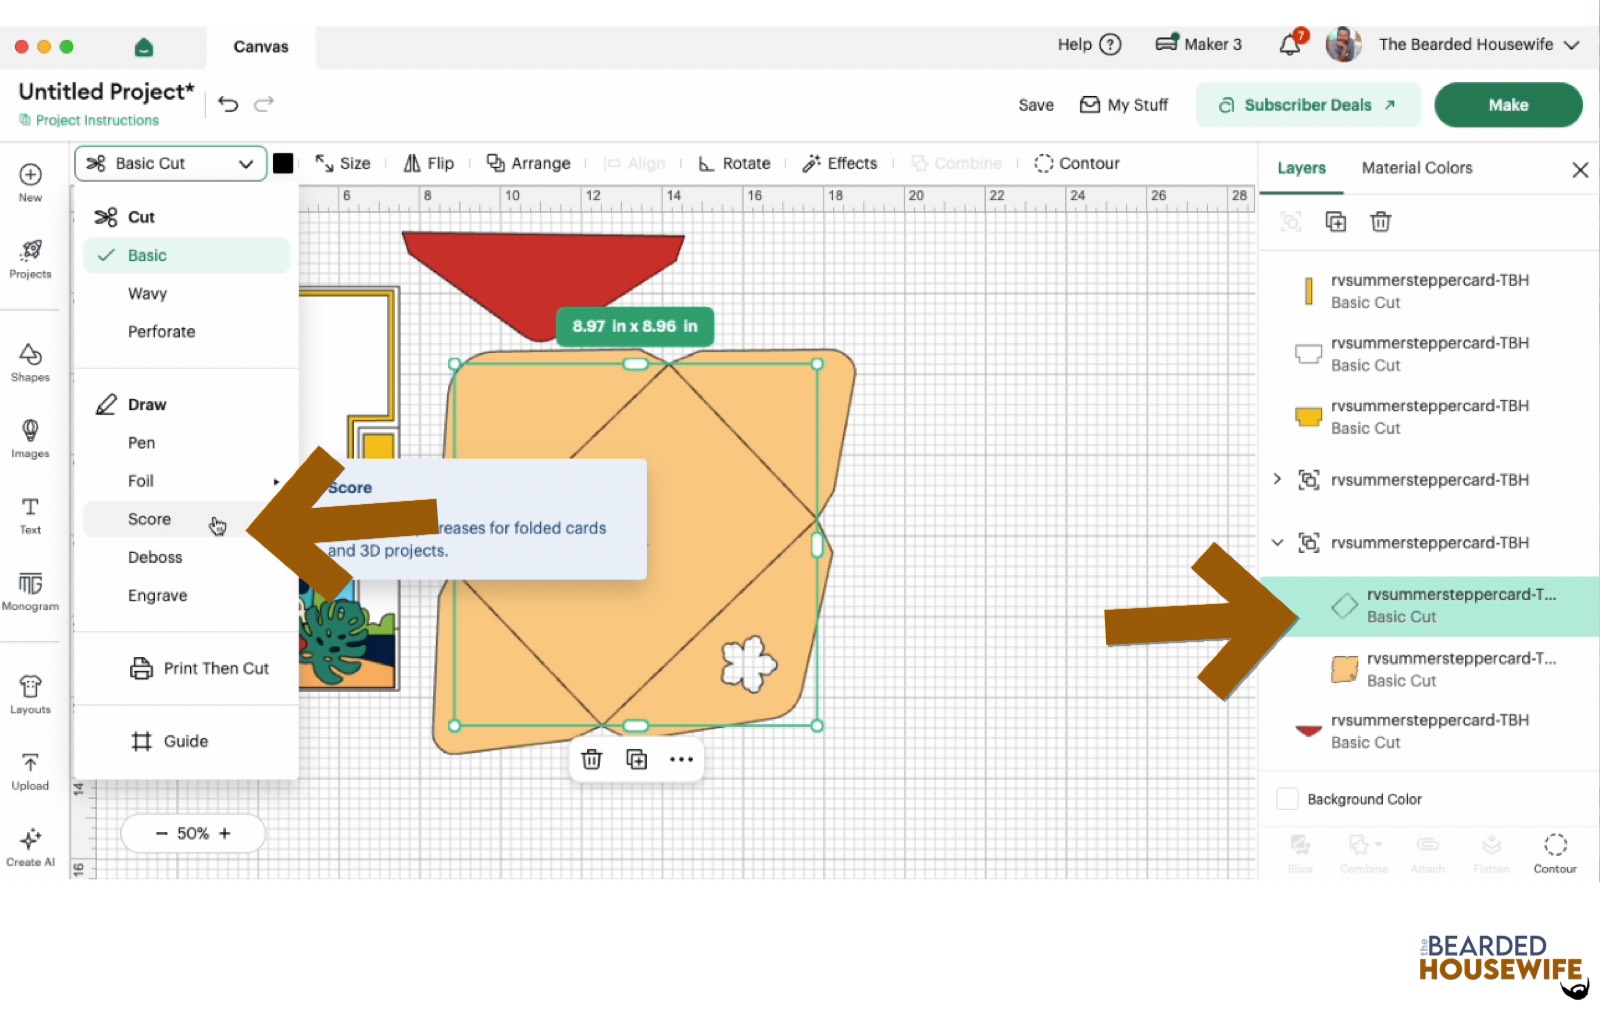Collapse the expanded rvsummersteppercard-TBH group
The image size is (1600, 1017).
coord(1277,542)
